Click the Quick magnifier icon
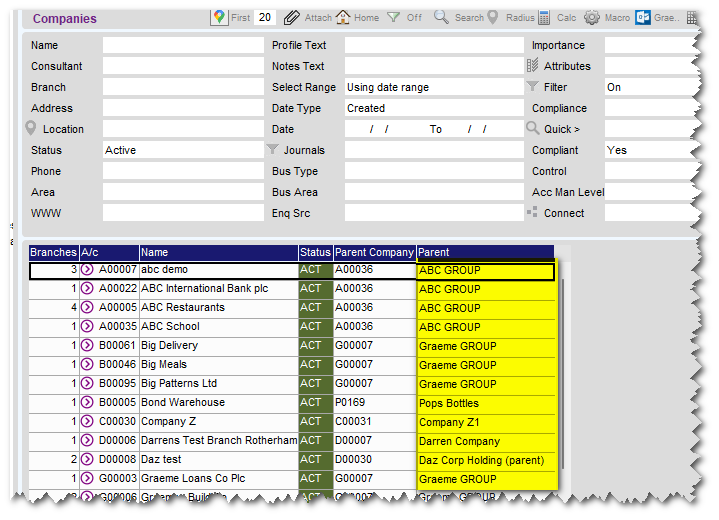719x520 pixels. pos(532,128)
